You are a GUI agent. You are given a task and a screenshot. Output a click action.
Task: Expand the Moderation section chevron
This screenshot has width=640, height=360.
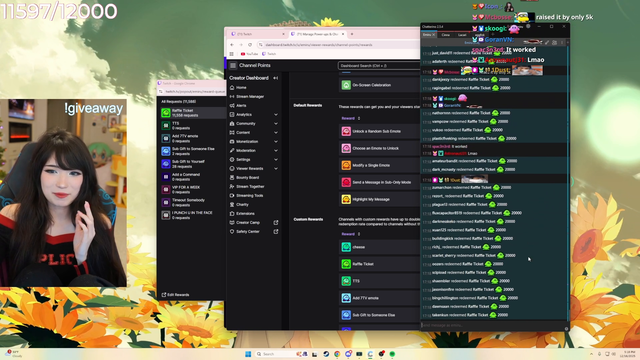click(276, 151)
